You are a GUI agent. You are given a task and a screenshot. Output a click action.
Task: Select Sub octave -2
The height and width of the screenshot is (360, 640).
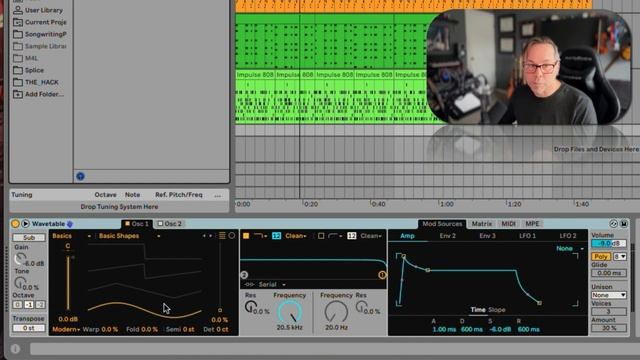point(40,304)
